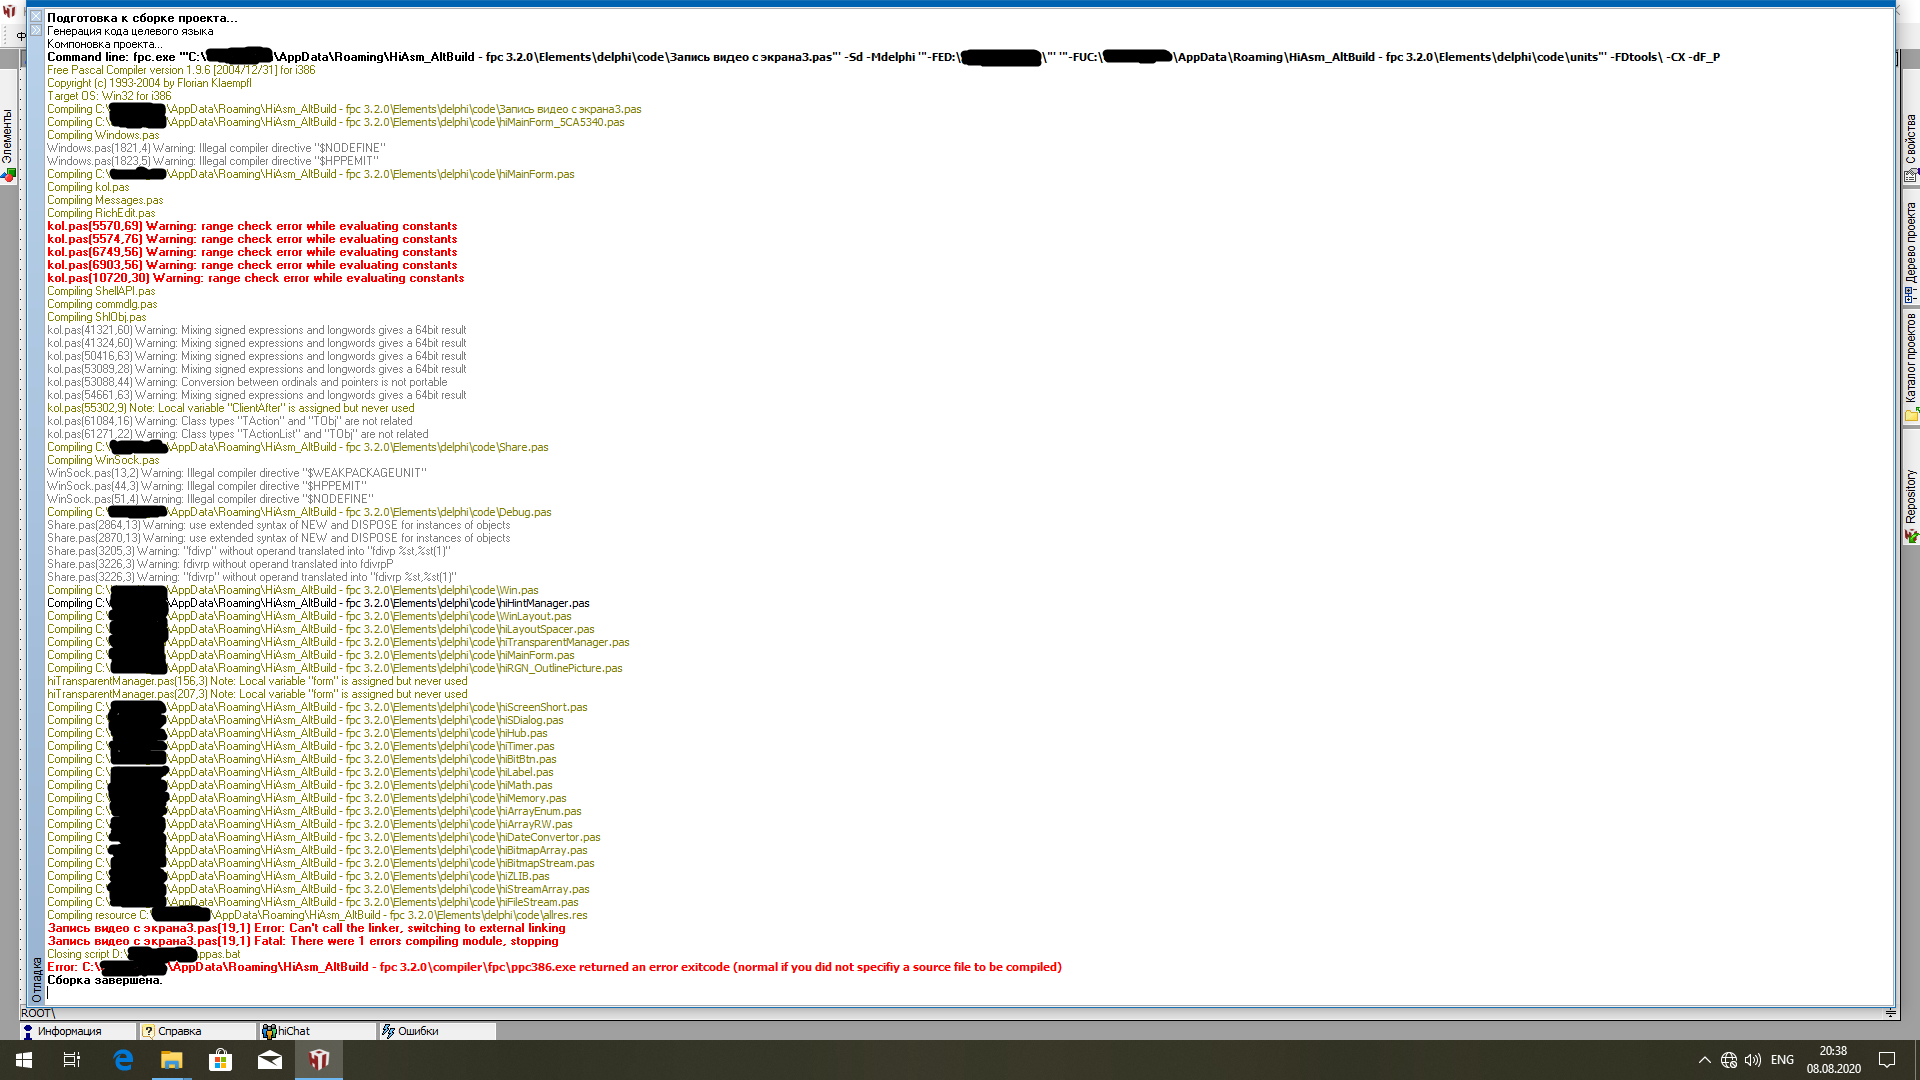Open the Ошибки bottom tab
1920x1080 pixels.
418,1031
